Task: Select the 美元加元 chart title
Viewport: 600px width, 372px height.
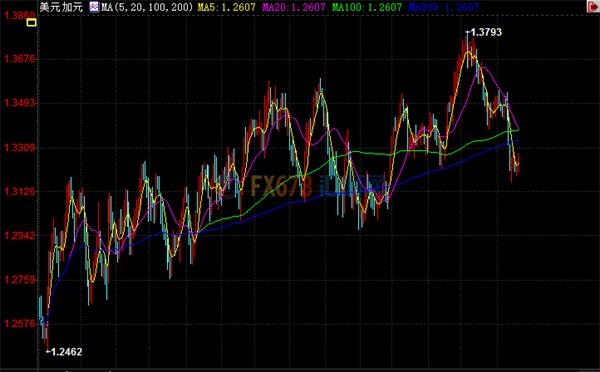Action: tap(60, 7)
